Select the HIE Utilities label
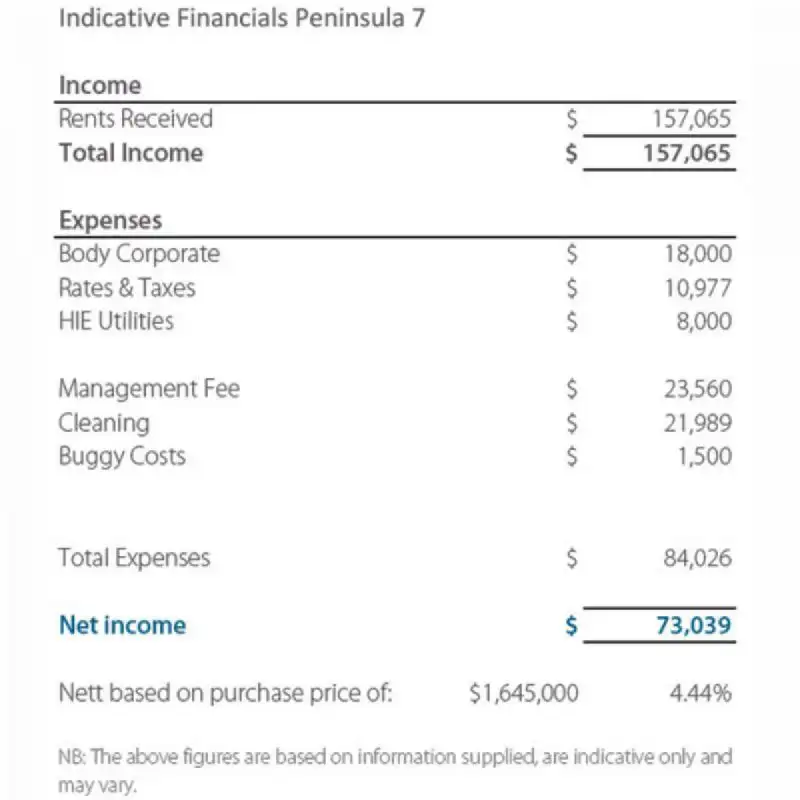Viewport: 800px width, 800px height. point(116,321)
